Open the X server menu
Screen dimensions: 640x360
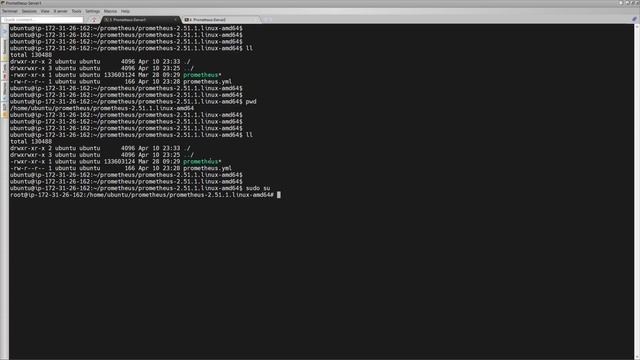[x=60, y=11]
